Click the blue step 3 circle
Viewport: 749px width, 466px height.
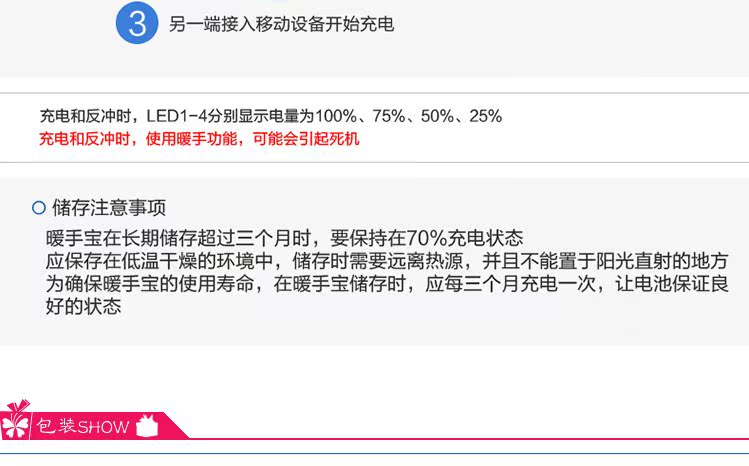click(137, 23)
